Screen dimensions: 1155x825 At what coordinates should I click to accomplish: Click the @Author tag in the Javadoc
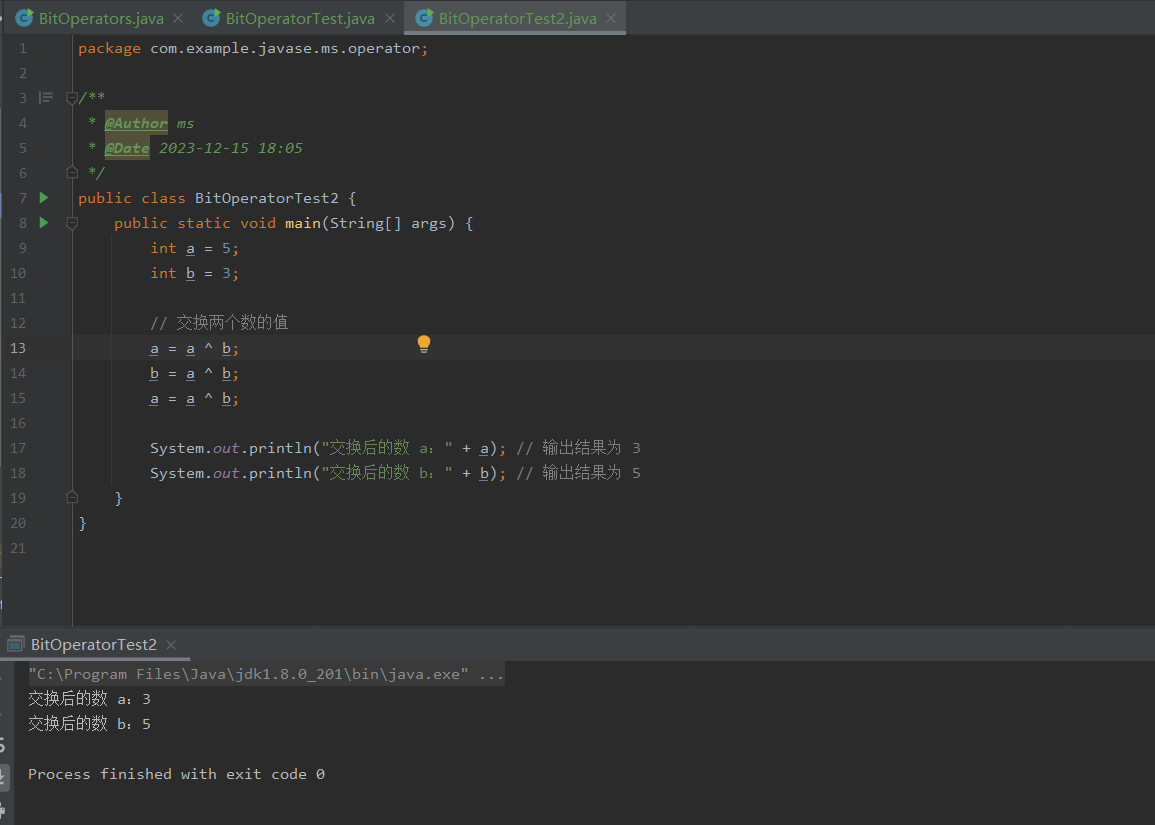pos(136,123)
